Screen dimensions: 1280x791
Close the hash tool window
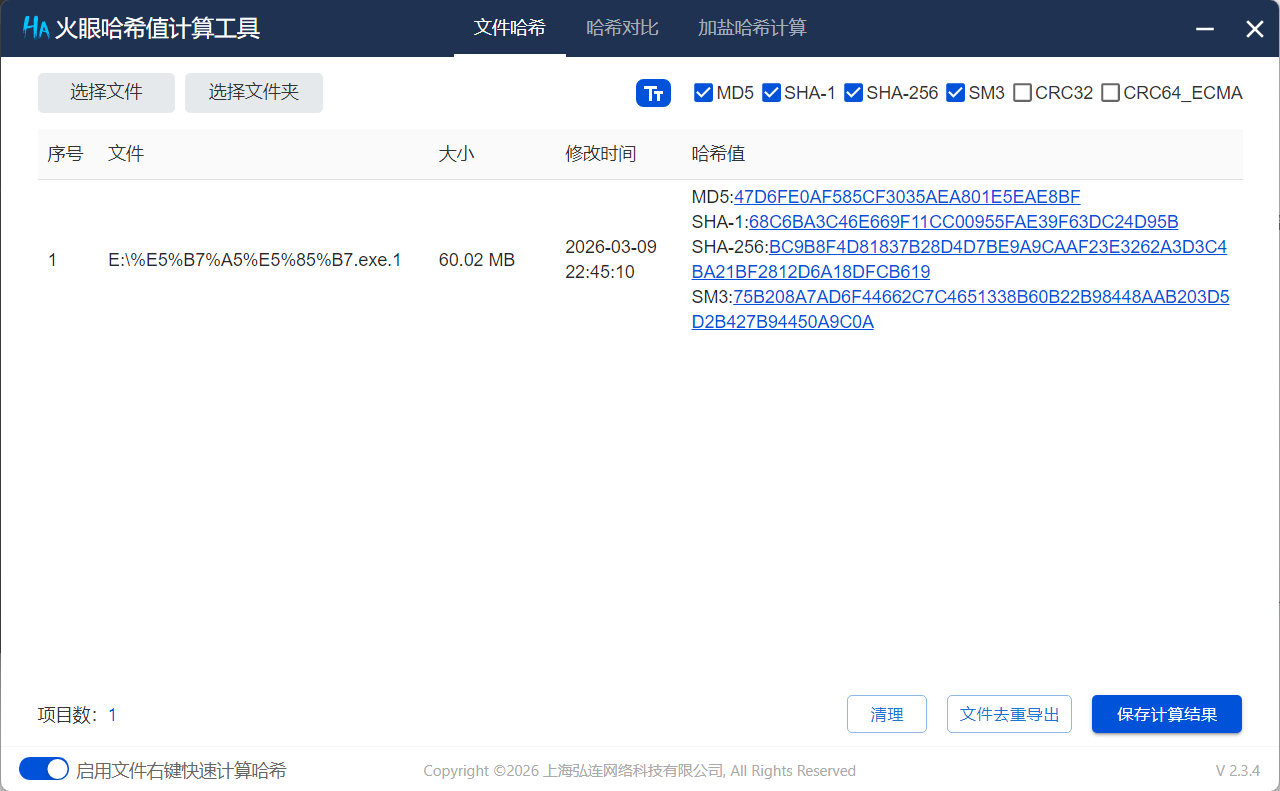pos(1254,29)
